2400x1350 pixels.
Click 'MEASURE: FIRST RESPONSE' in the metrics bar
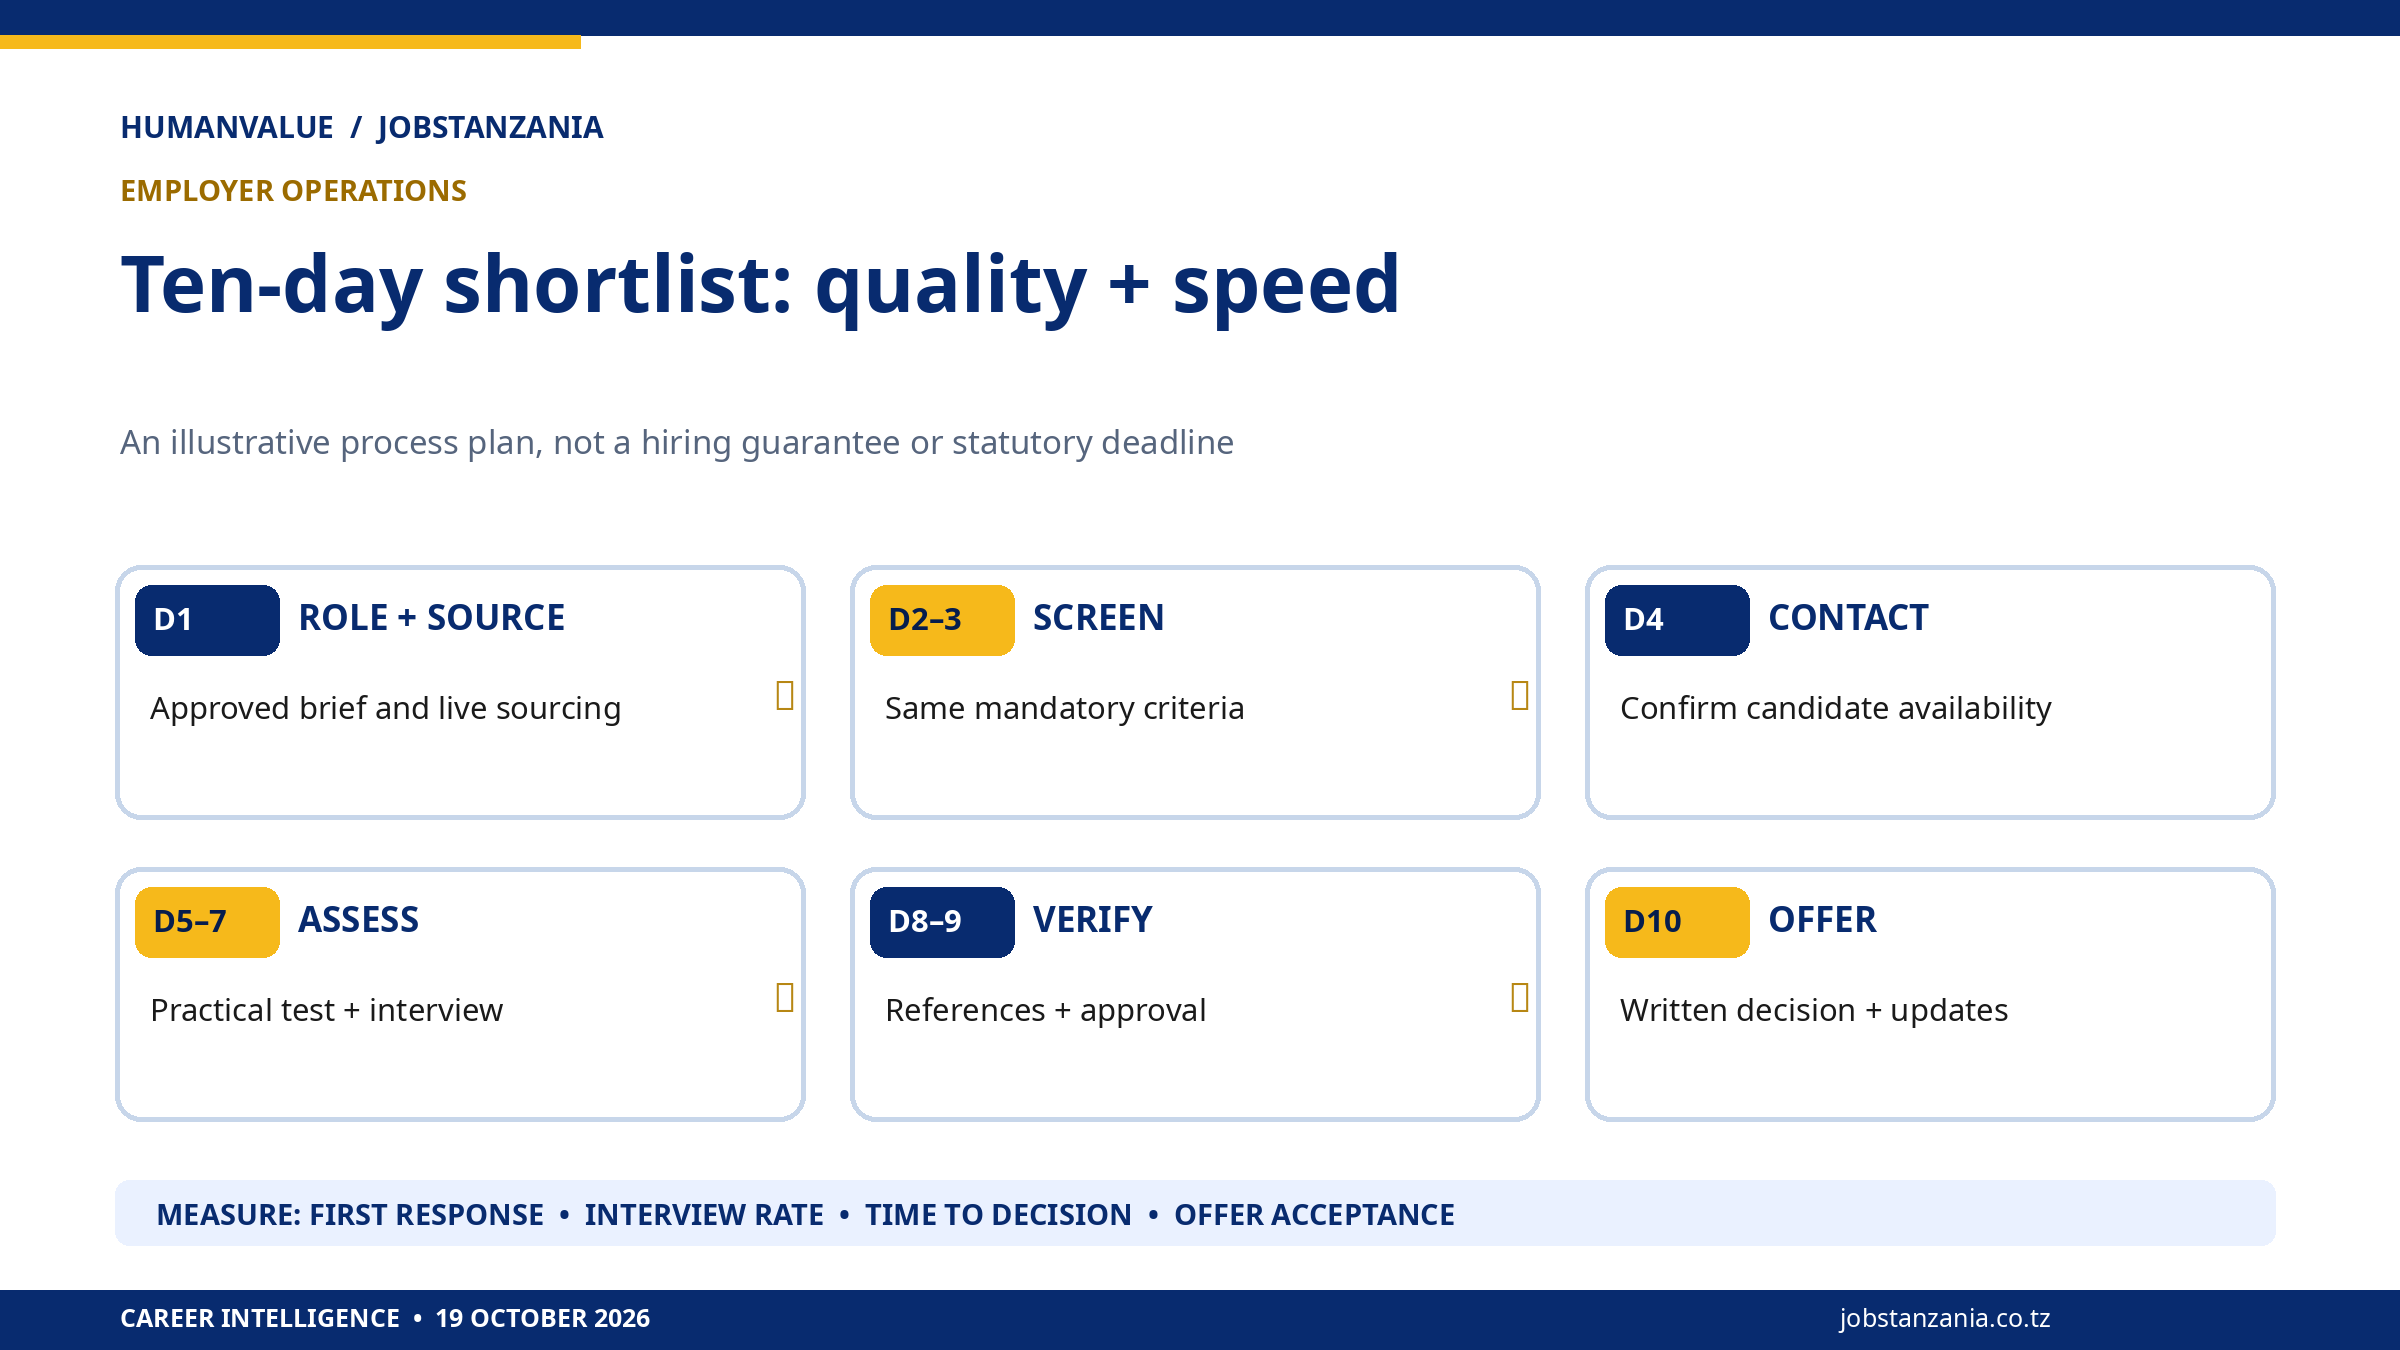350,1215
